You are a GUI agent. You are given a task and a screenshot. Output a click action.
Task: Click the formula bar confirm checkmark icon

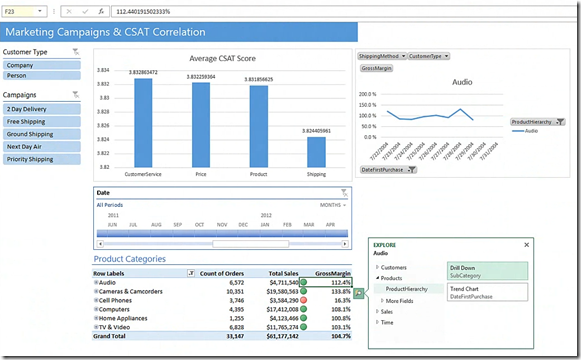[x=85, y=11]
